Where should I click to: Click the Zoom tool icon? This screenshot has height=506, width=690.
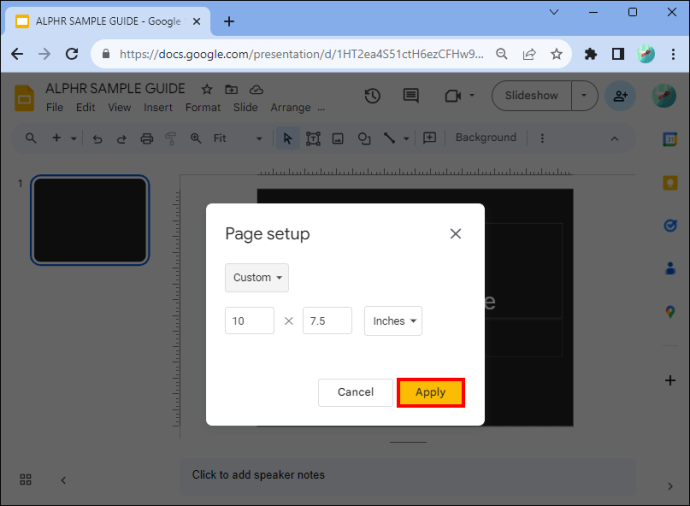point(195,138)
